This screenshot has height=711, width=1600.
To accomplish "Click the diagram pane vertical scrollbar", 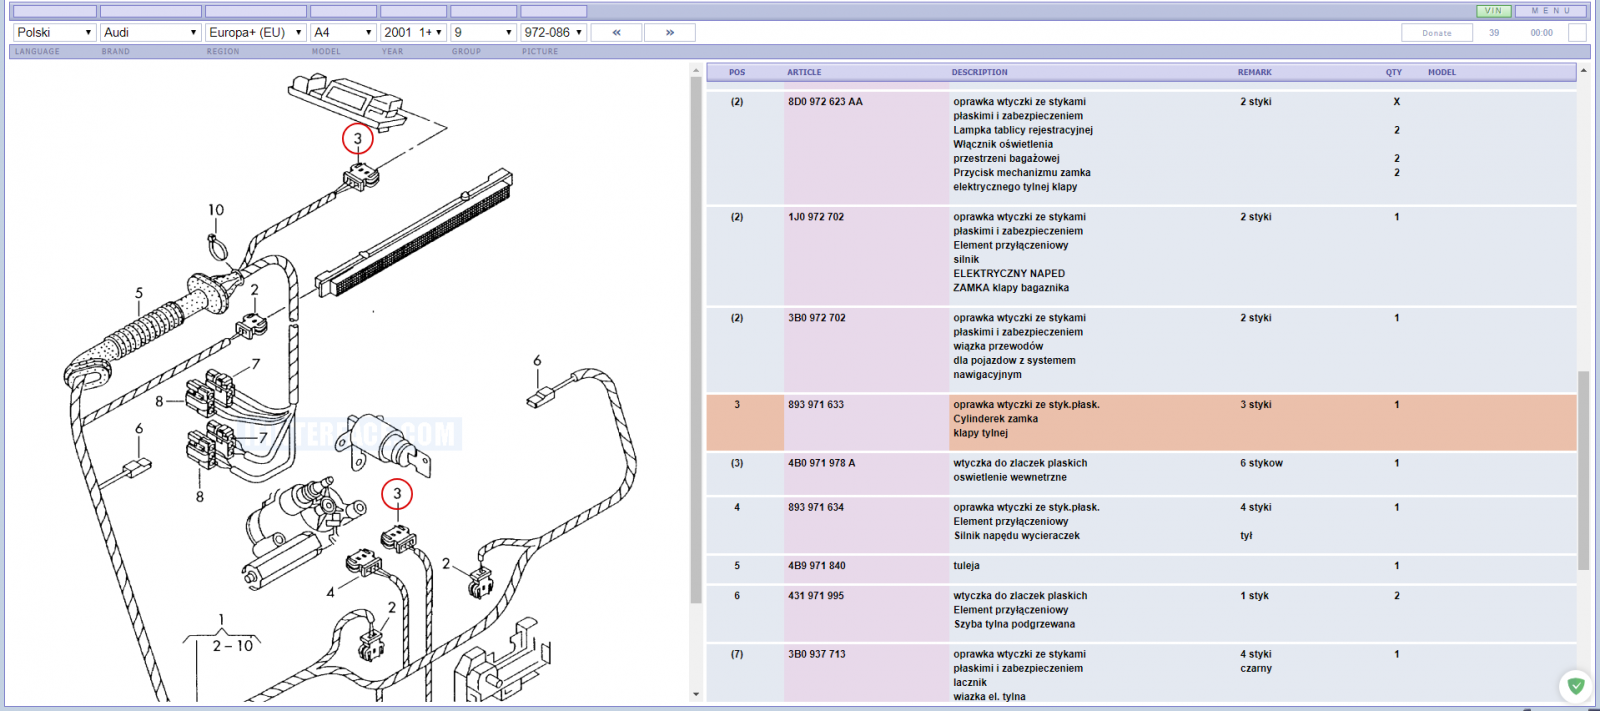I will coord(696,340).
